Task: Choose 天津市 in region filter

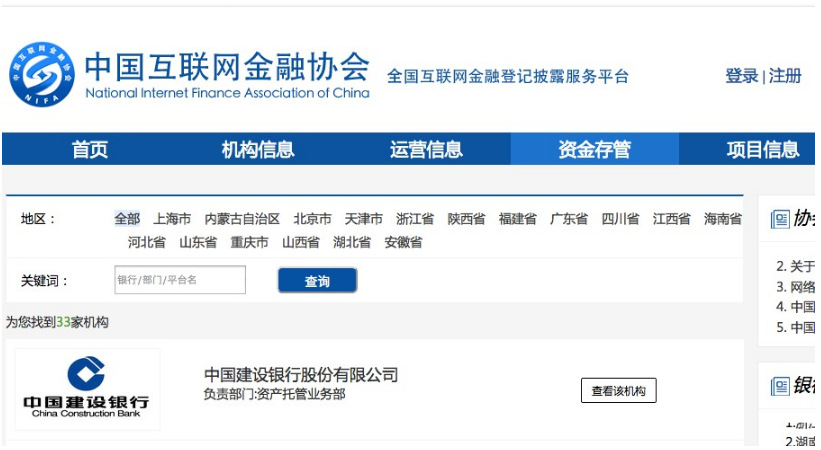Action: (x=364, y=218)
